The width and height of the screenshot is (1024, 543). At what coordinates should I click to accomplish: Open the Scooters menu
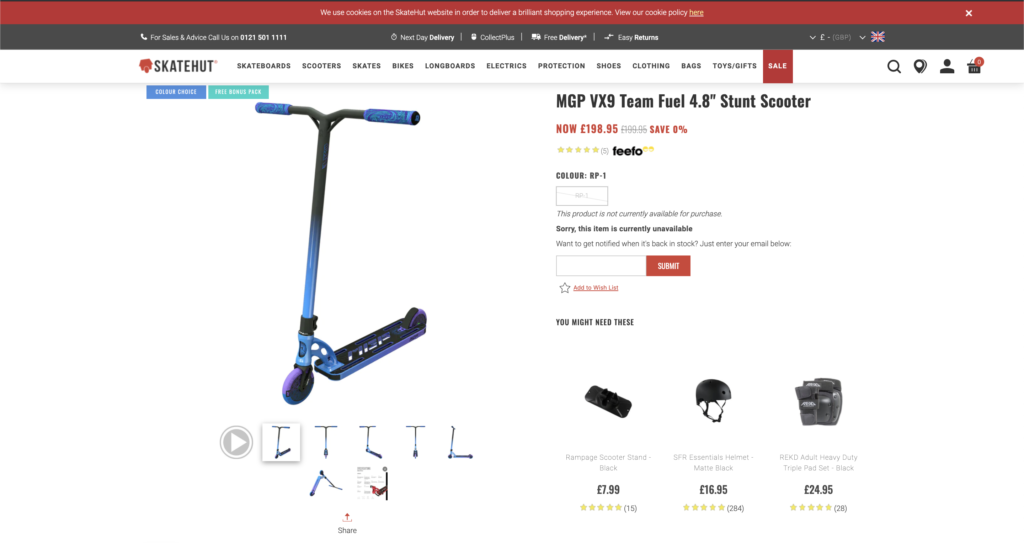[x=321, y=66]
